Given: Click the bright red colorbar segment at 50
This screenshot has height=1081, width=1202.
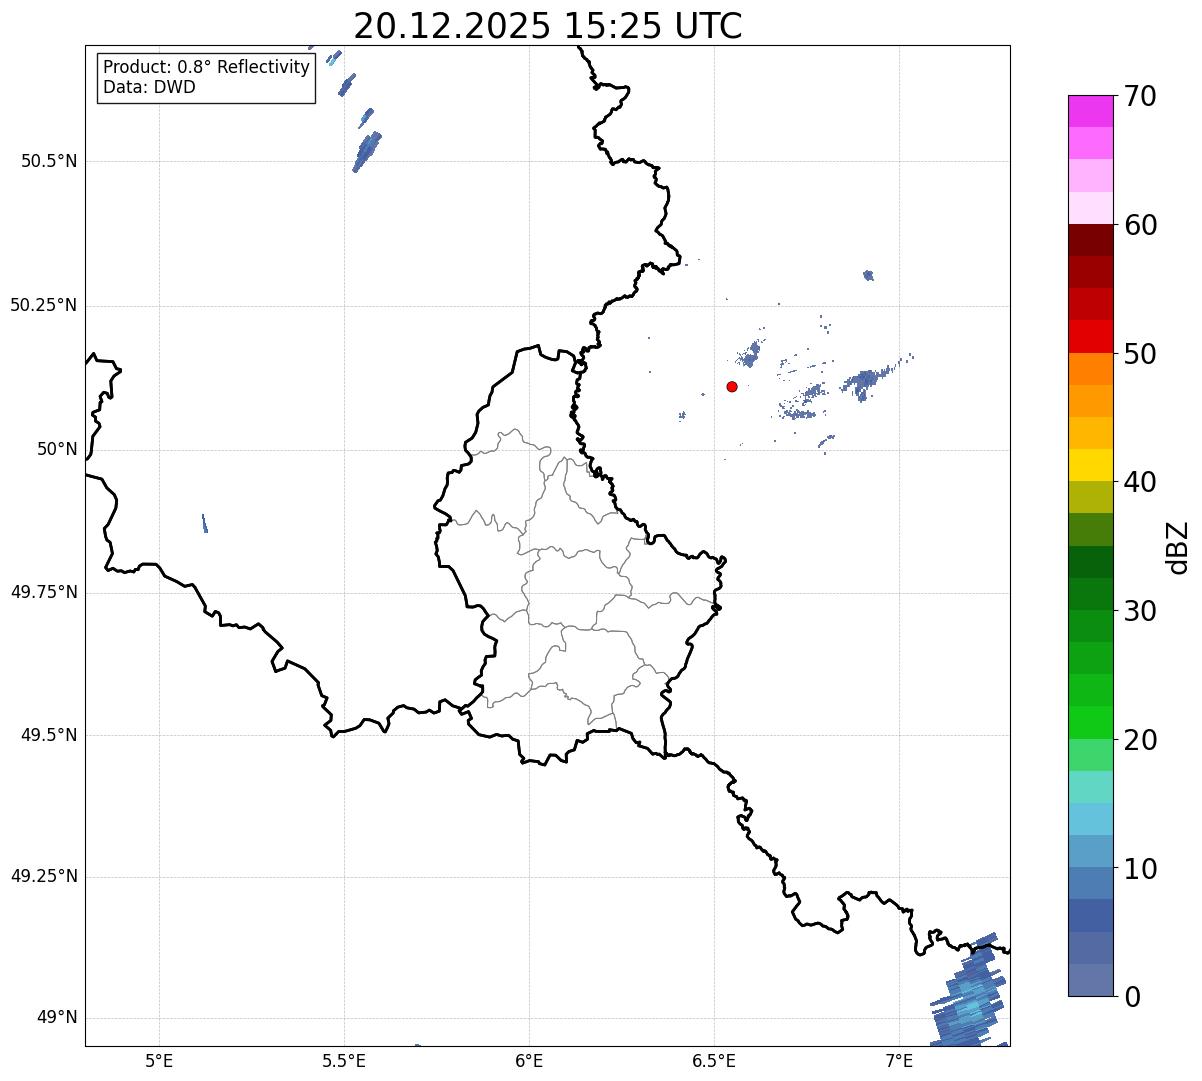Looking at the screenshot, I should (1090, 336).
